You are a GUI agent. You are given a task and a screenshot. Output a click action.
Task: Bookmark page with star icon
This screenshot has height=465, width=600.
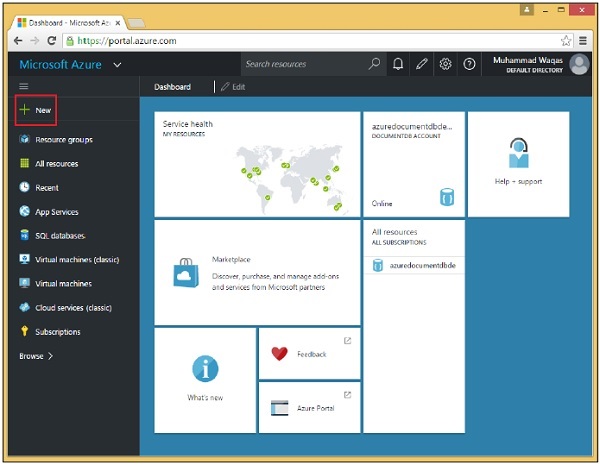[x=566, y=41]
